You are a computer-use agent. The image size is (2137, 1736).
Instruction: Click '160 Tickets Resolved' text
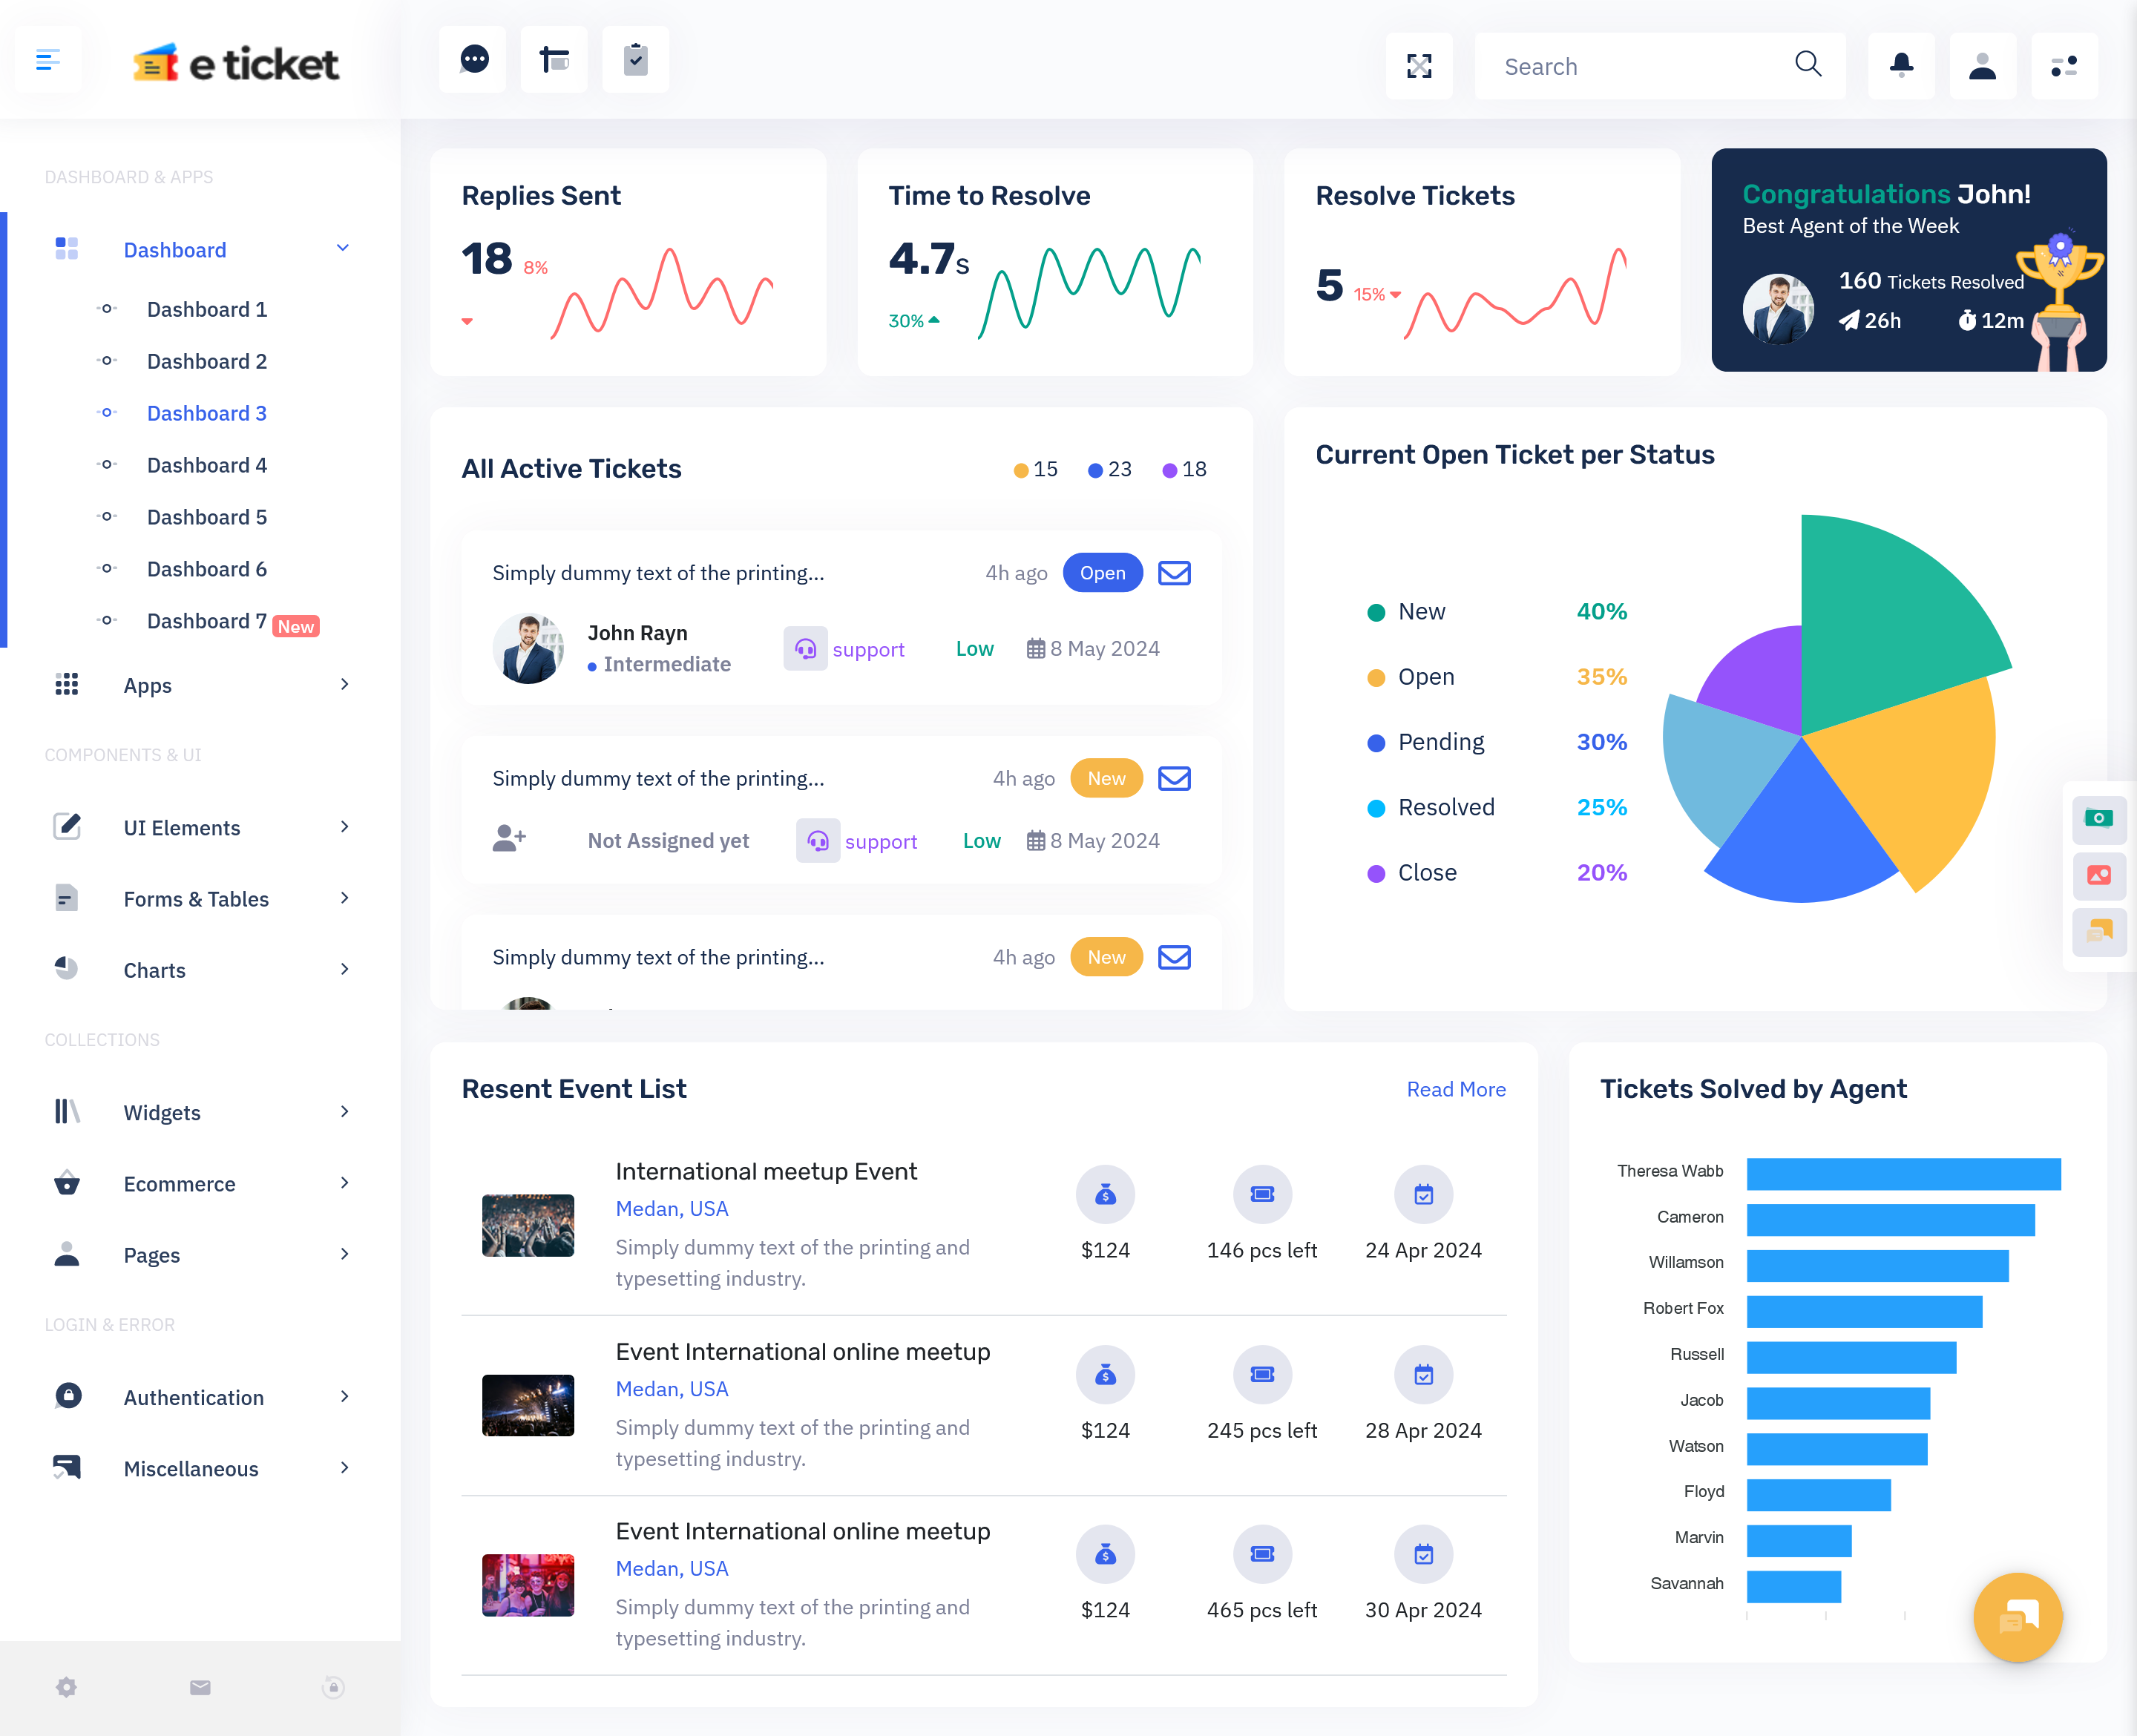(x=1931, y=281)
